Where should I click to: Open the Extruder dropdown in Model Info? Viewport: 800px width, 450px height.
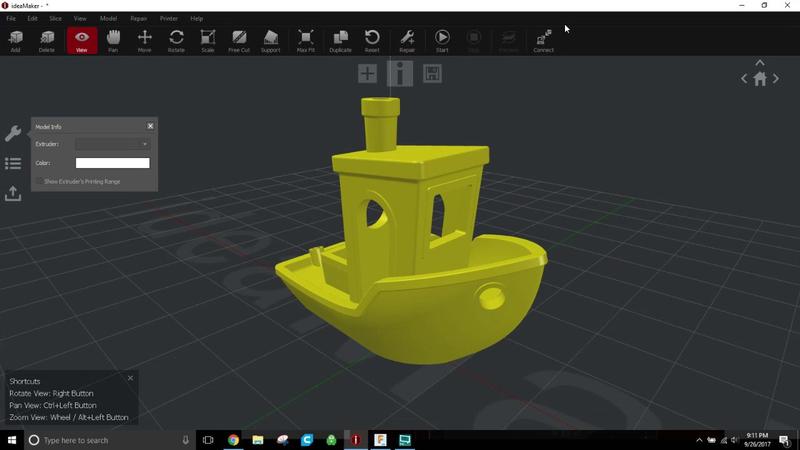pyautogui.click(x=112, y=144)
